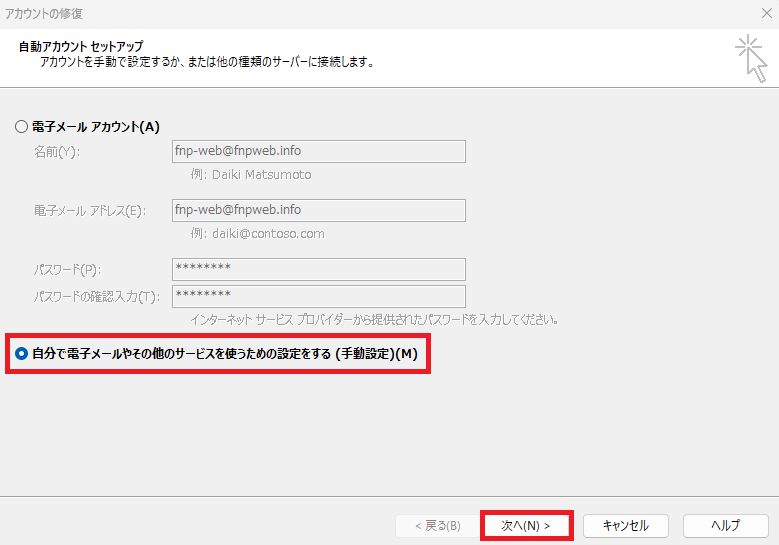This screenshot has width=779, height=545.
Task: Close the アカウントの修復 dialog
Action: (767, 13)
